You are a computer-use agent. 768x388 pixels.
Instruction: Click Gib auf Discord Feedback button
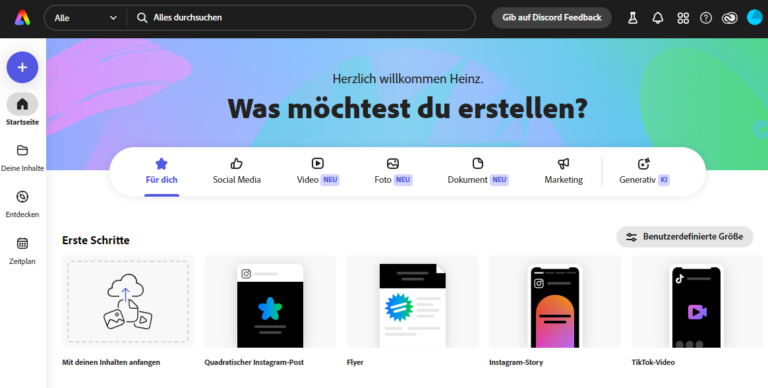(x=552, y=18)
